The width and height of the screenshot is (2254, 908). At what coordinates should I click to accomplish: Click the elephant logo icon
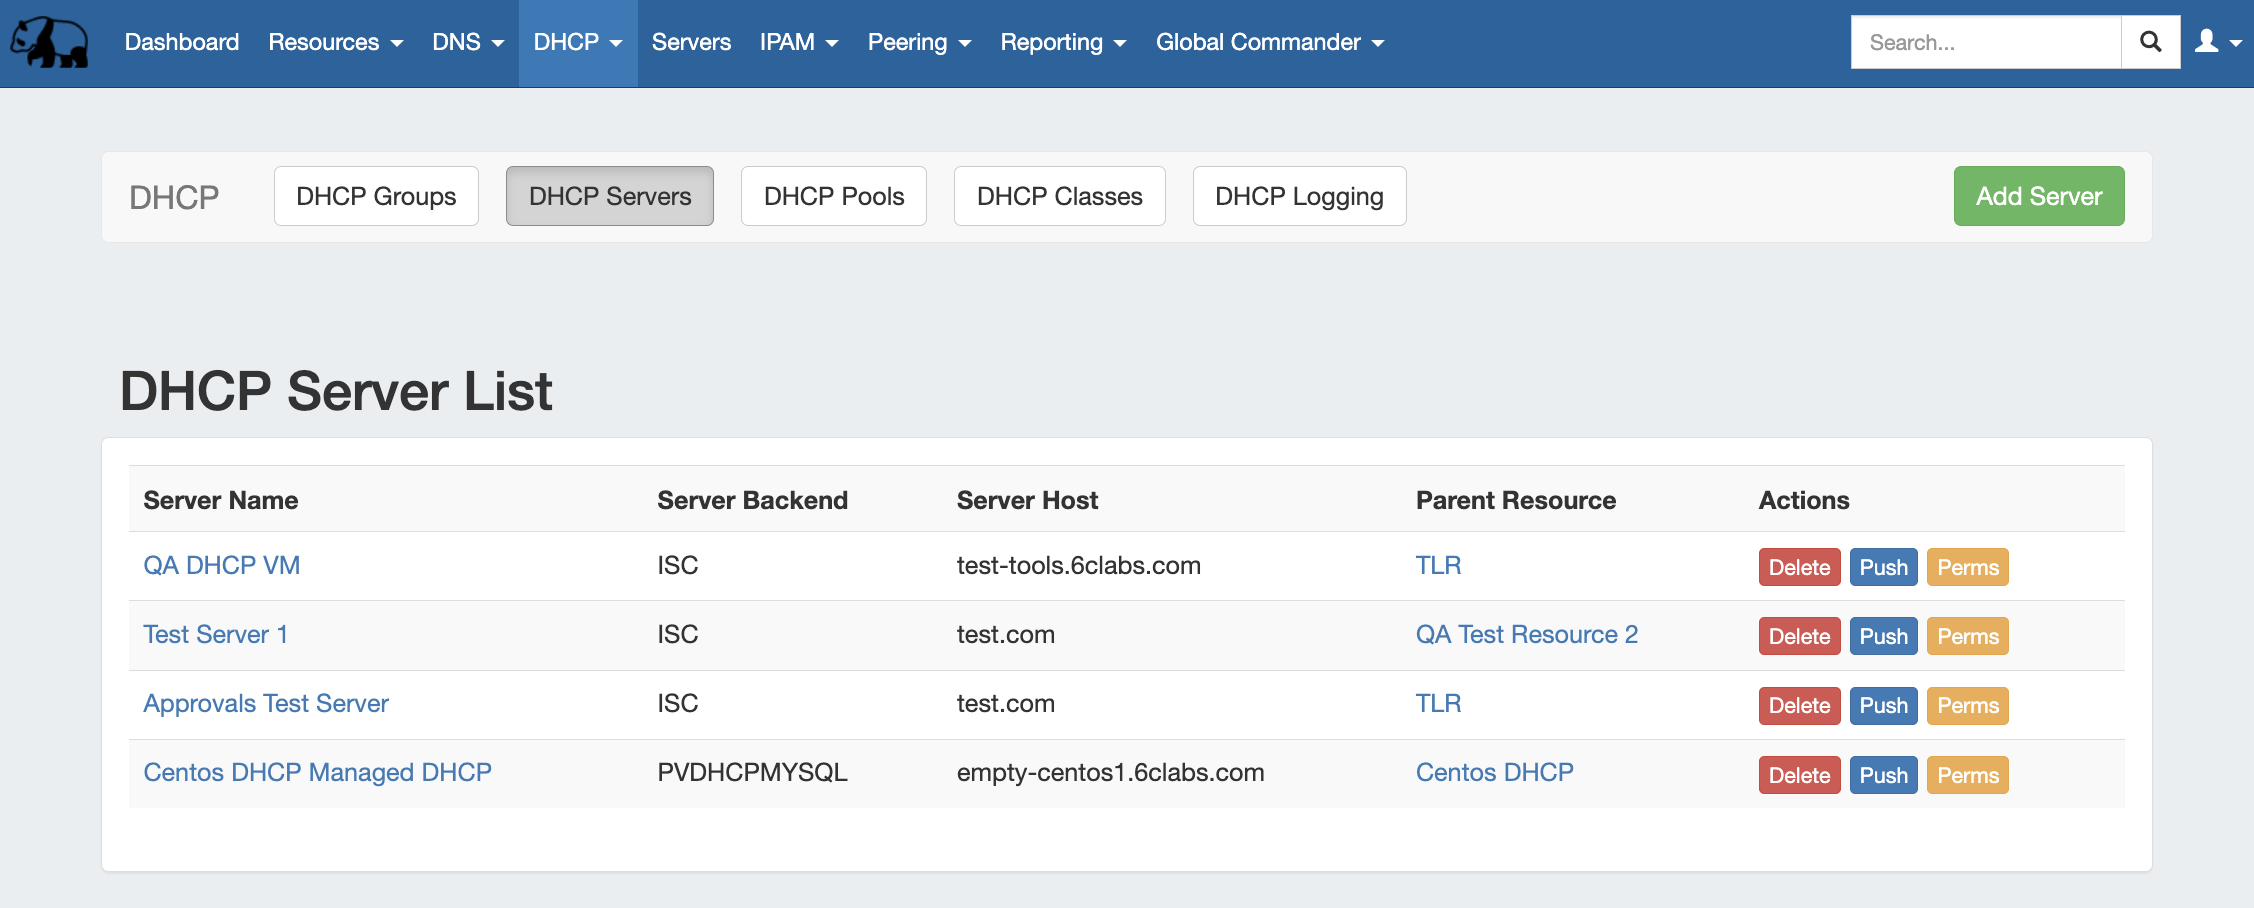(50, 42)
